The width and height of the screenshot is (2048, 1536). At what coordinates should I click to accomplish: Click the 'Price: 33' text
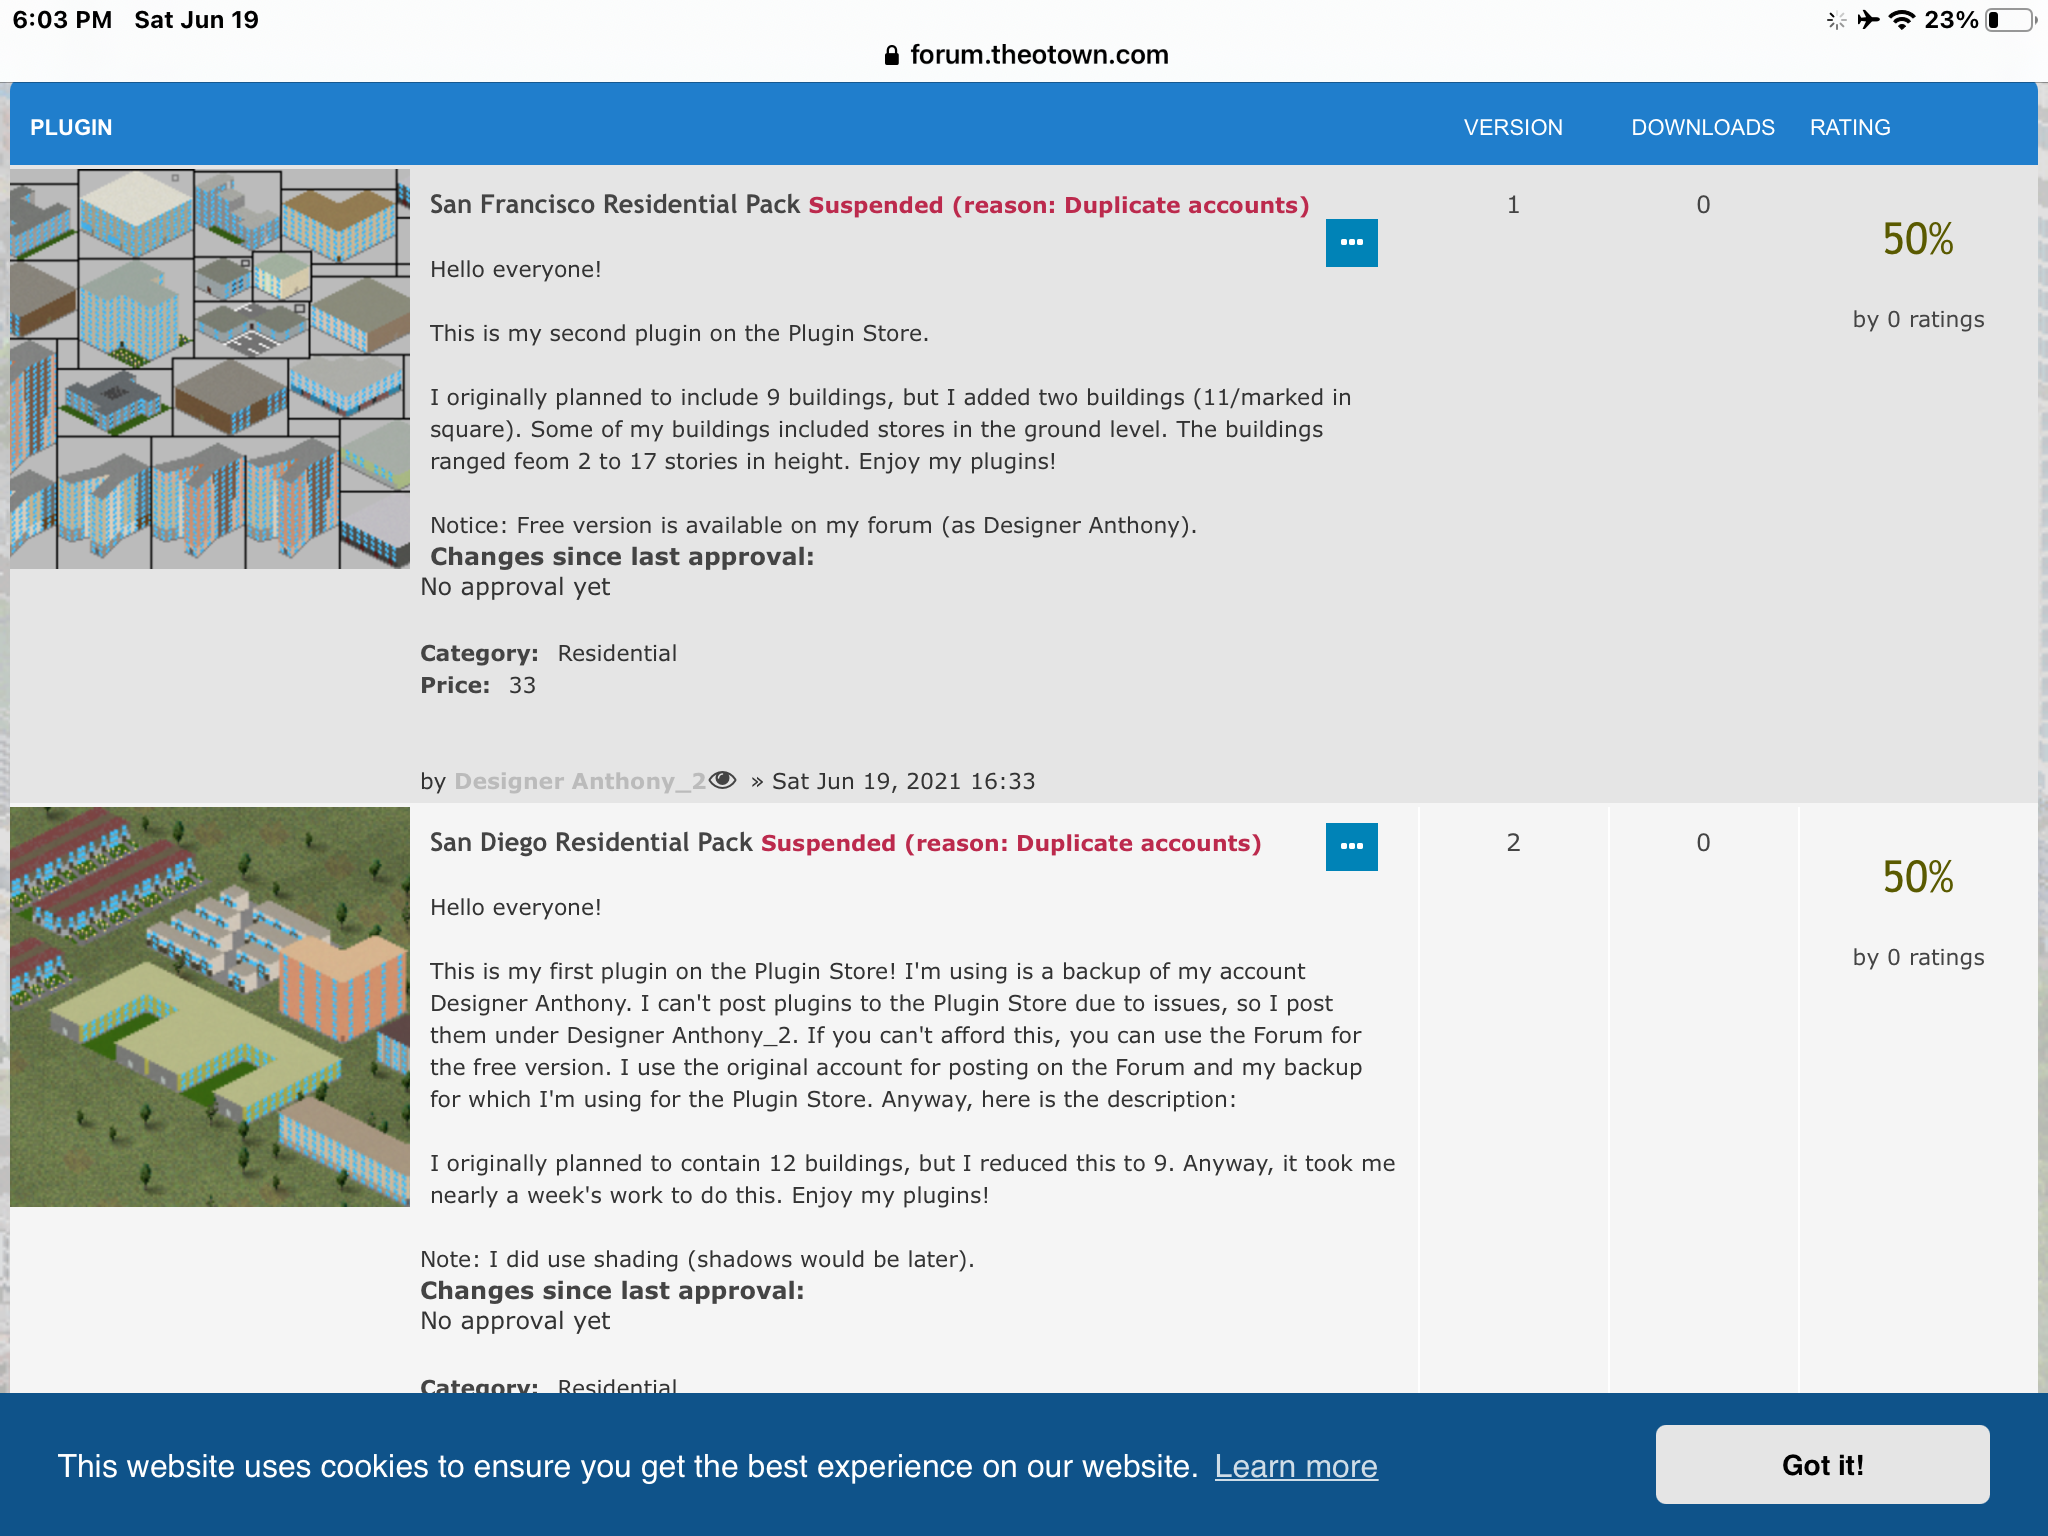pyautogui.click(x=478, y=685)
